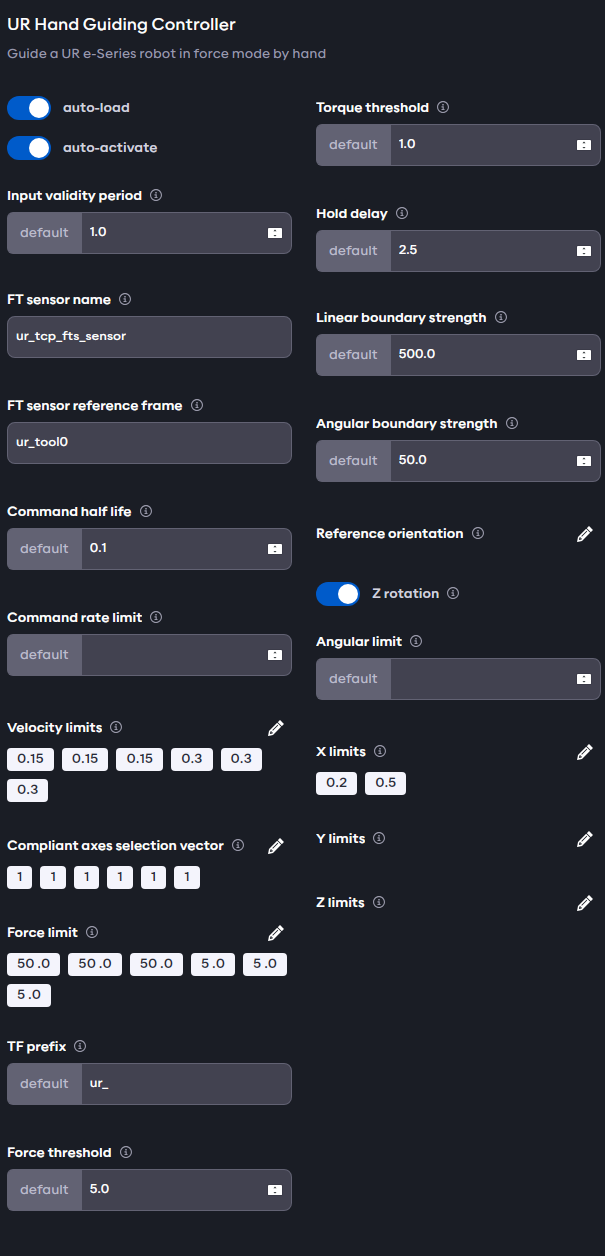Edit the X limits values
The image size is (605, 1256).
(x=585, y=752)
